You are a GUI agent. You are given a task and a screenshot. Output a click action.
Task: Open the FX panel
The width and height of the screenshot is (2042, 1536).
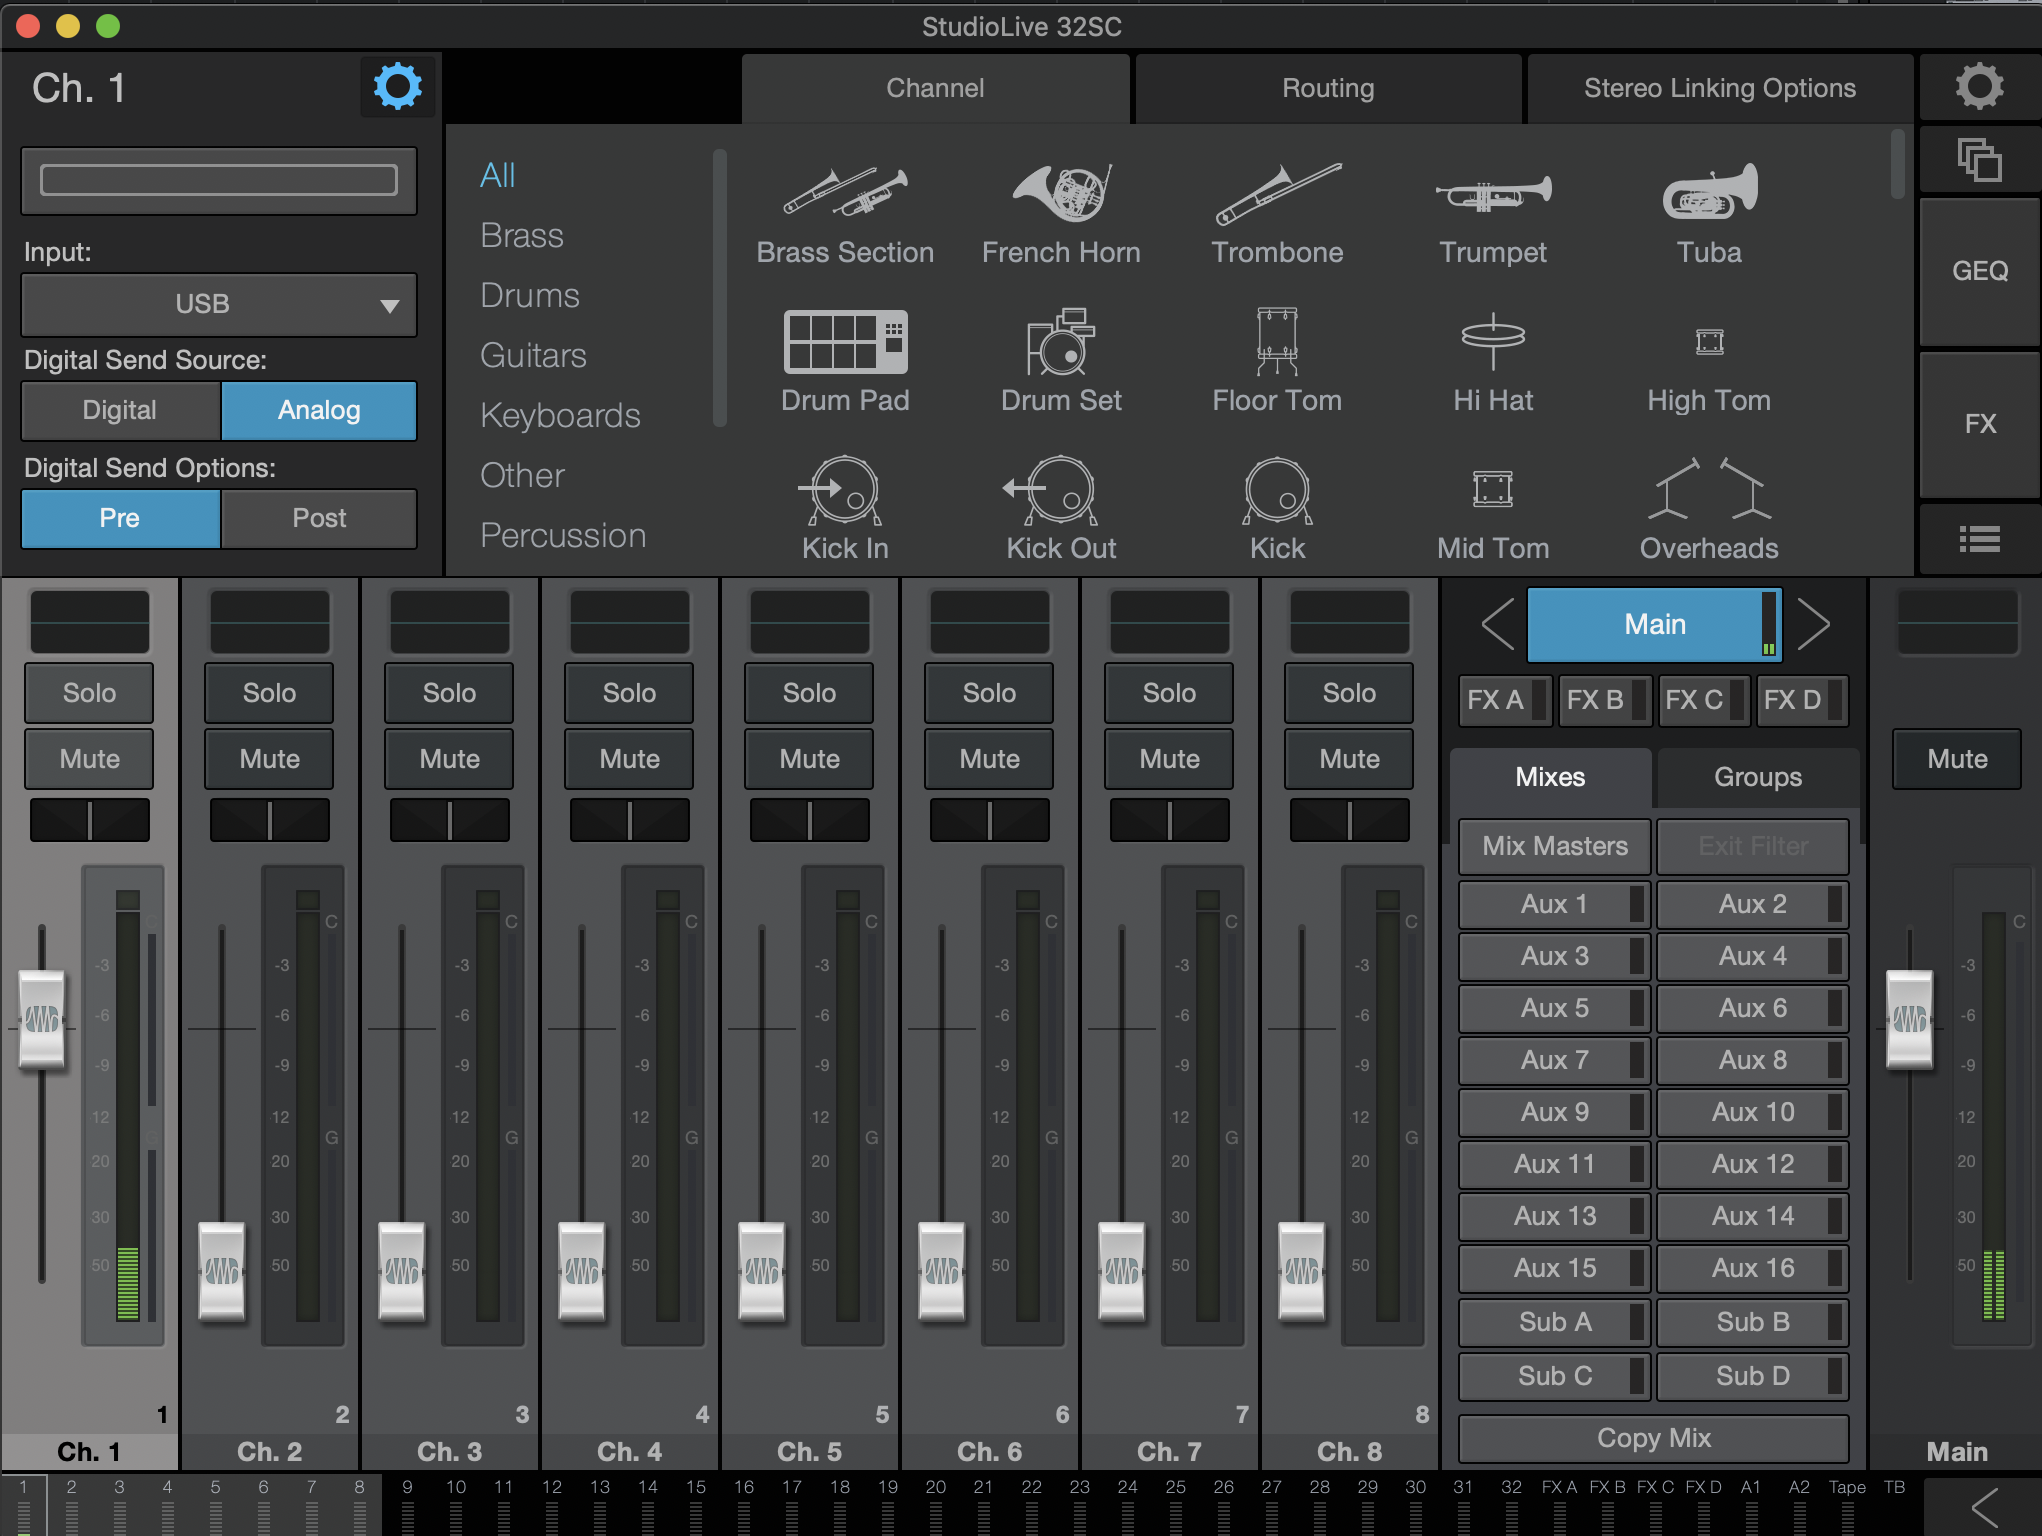pyautogui.click(x=1979, y=424)
